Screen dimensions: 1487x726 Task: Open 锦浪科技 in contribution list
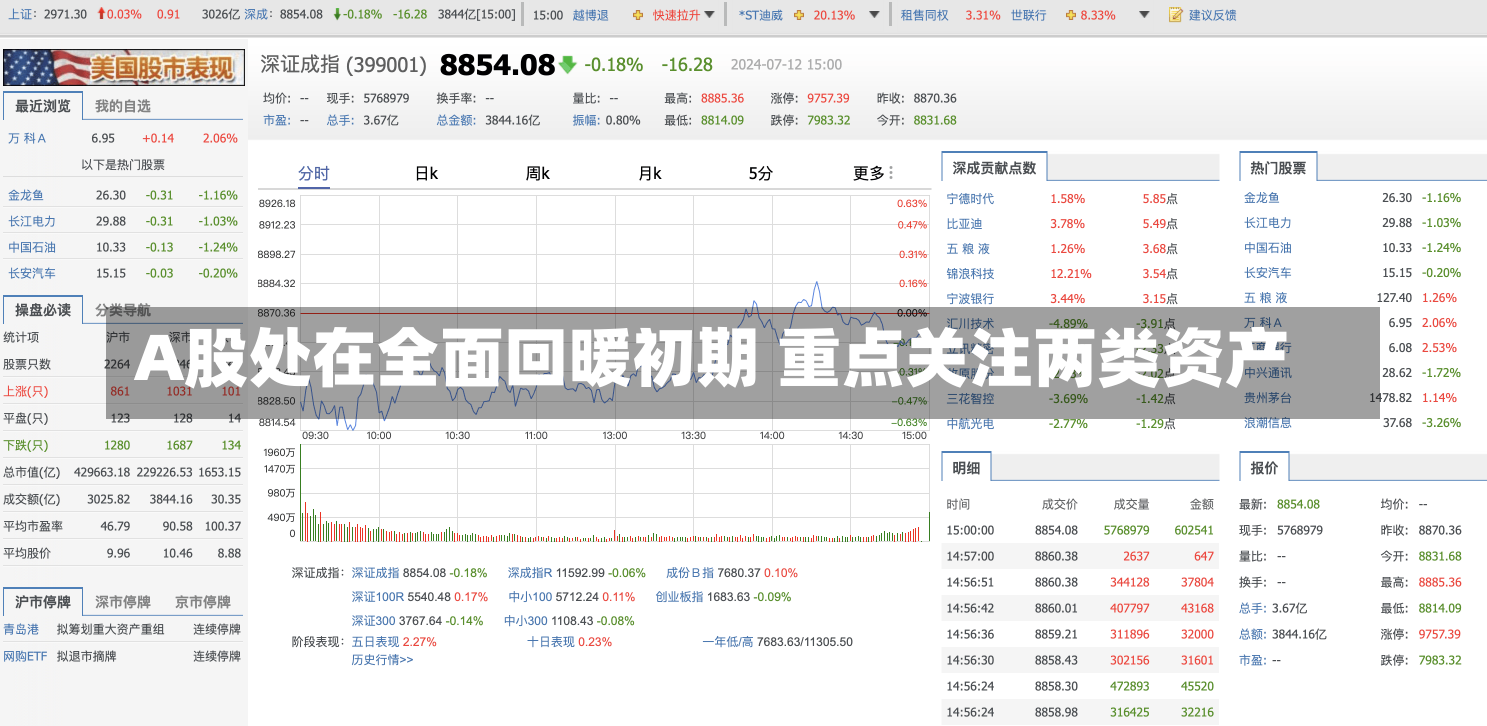(x=970, y=273)
